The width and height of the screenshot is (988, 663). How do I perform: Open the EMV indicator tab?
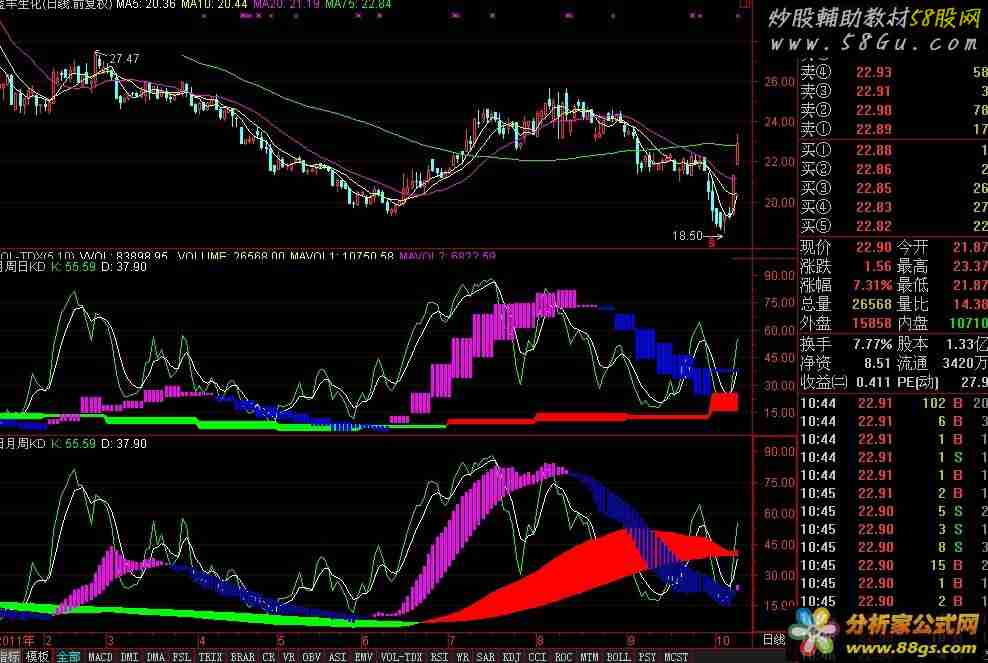(364, 657)
